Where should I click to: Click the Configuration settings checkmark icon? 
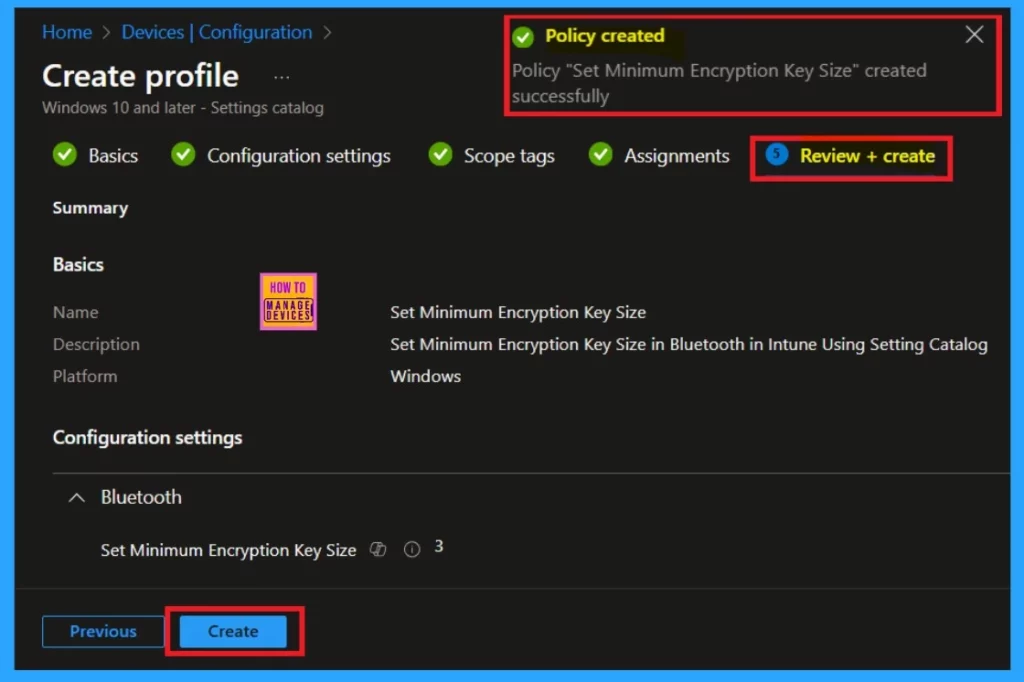pos(183,155)
